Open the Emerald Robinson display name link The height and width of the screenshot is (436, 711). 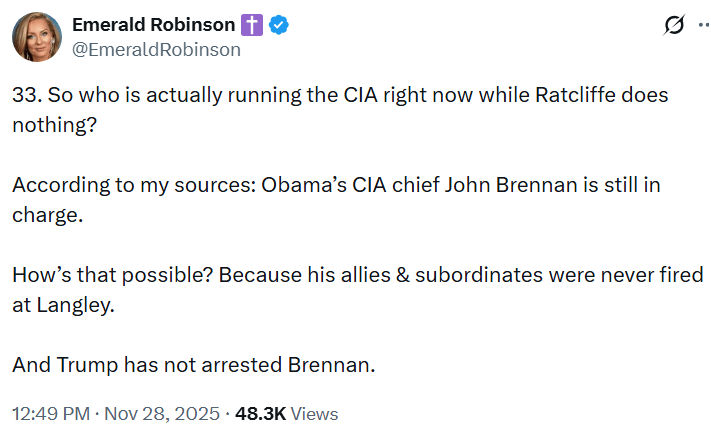(x=153, y=25)
